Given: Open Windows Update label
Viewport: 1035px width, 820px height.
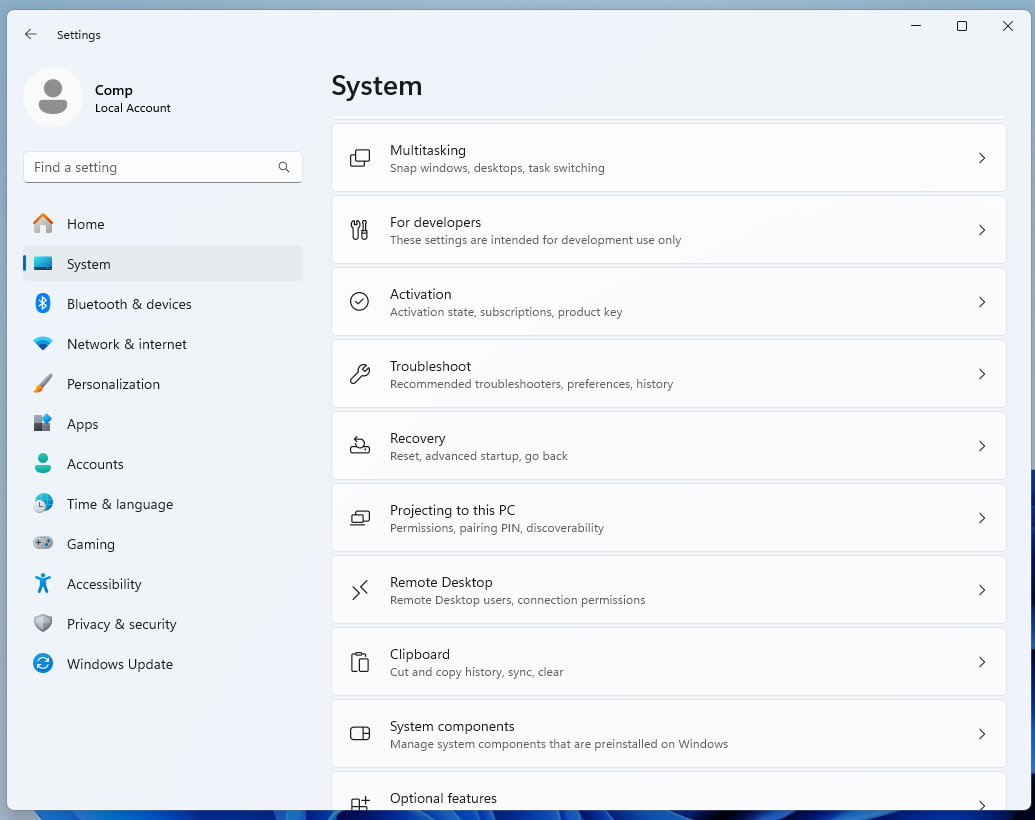Looking at the screenshot, I should pyautogui.click(x=120, y=664).
